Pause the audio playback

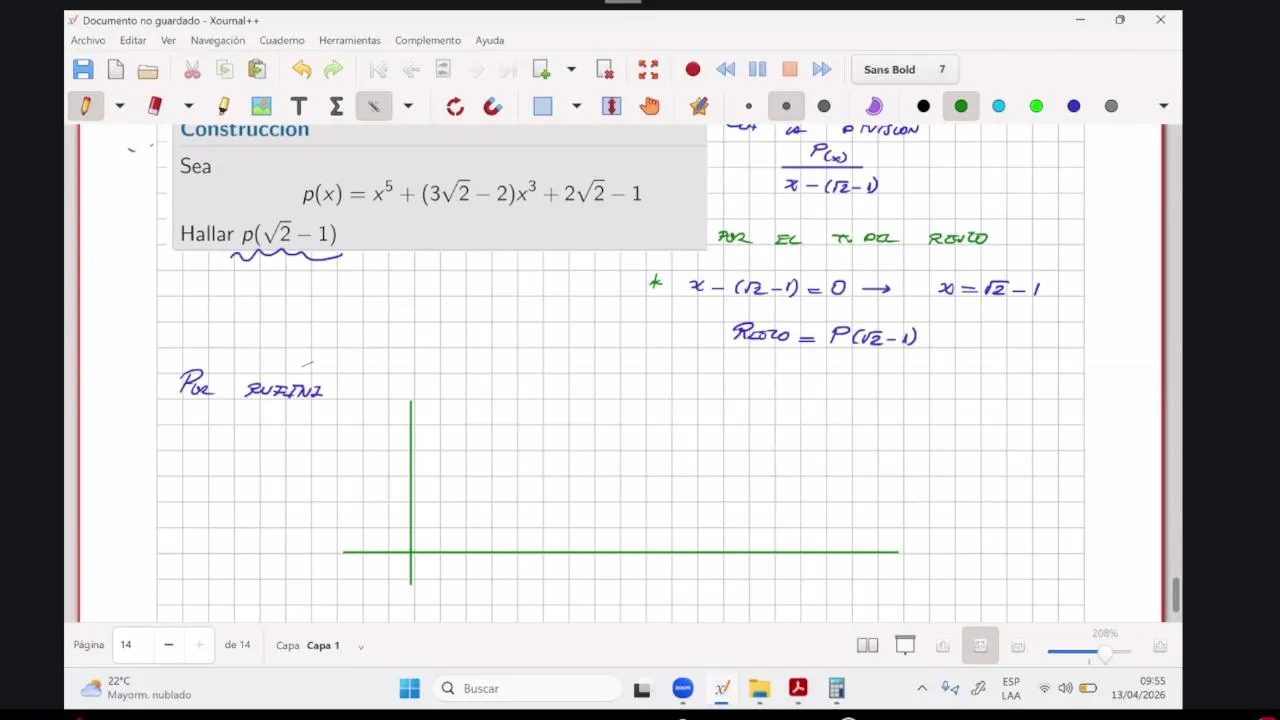click(x=758, y=69)
